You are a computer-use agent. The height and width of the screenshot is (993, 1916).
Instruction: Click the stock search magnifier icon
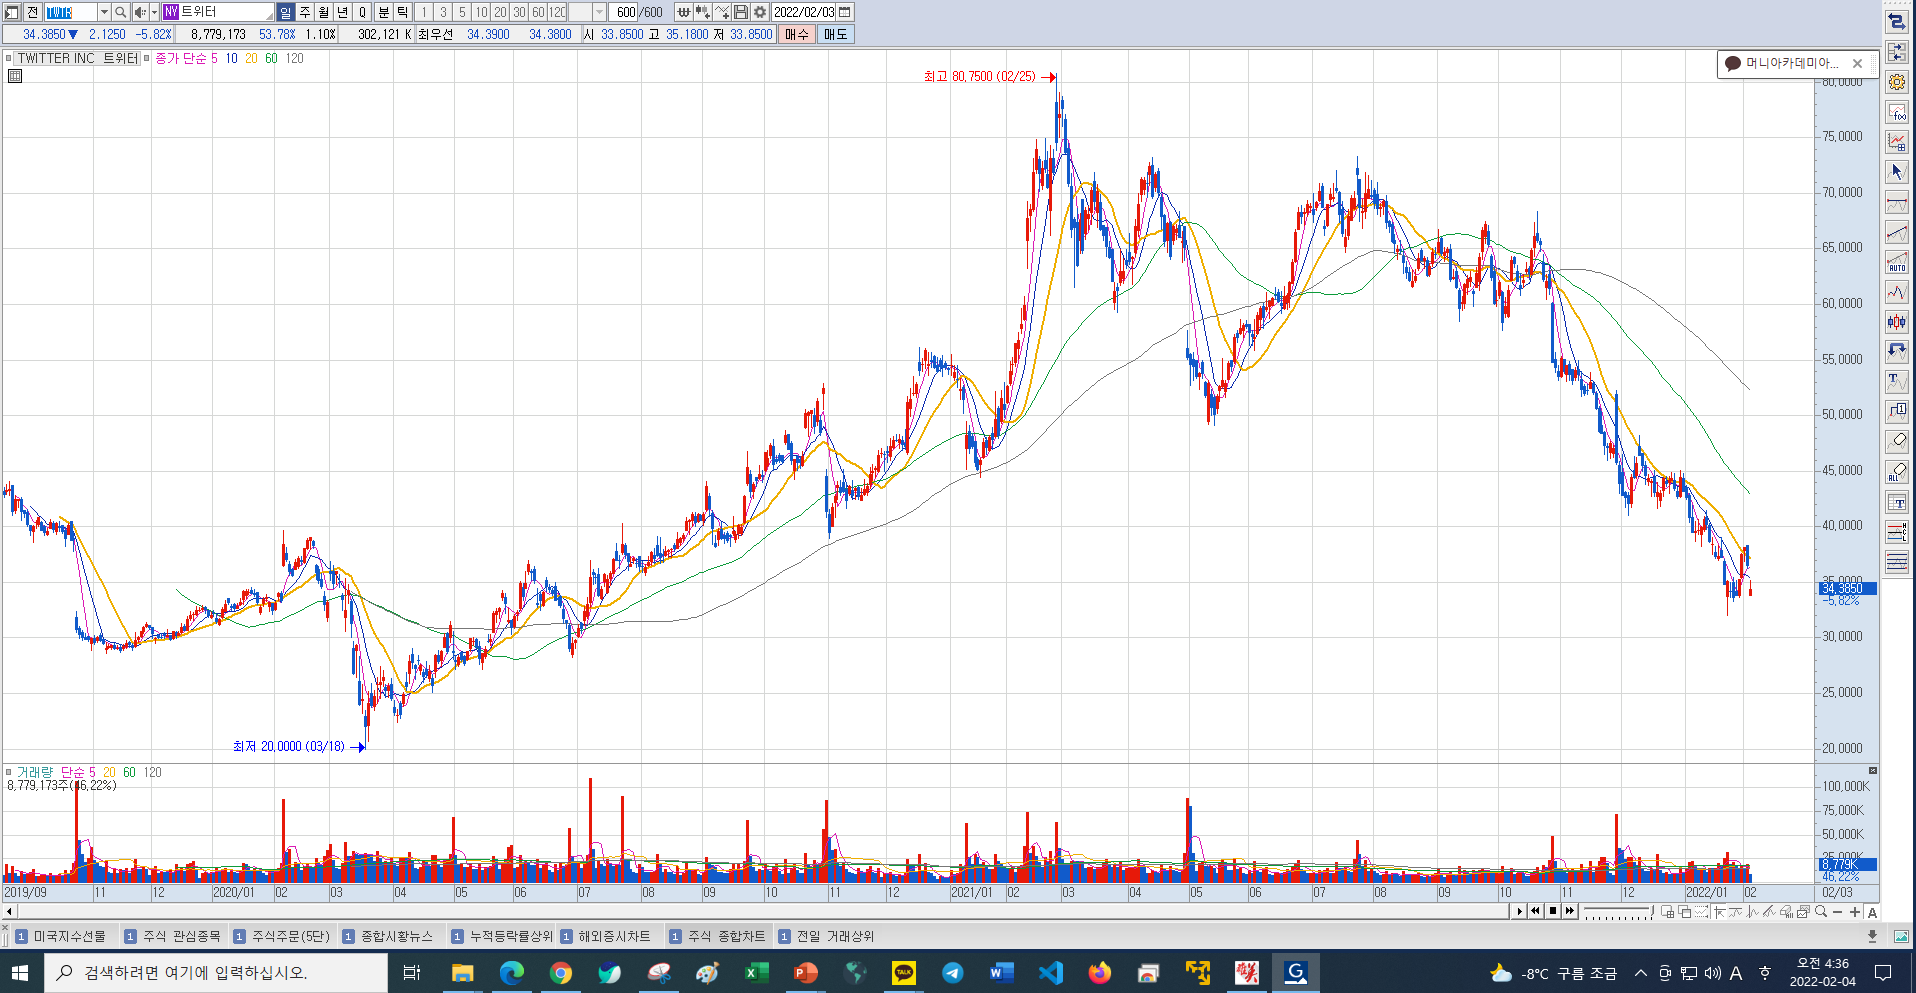121,12
